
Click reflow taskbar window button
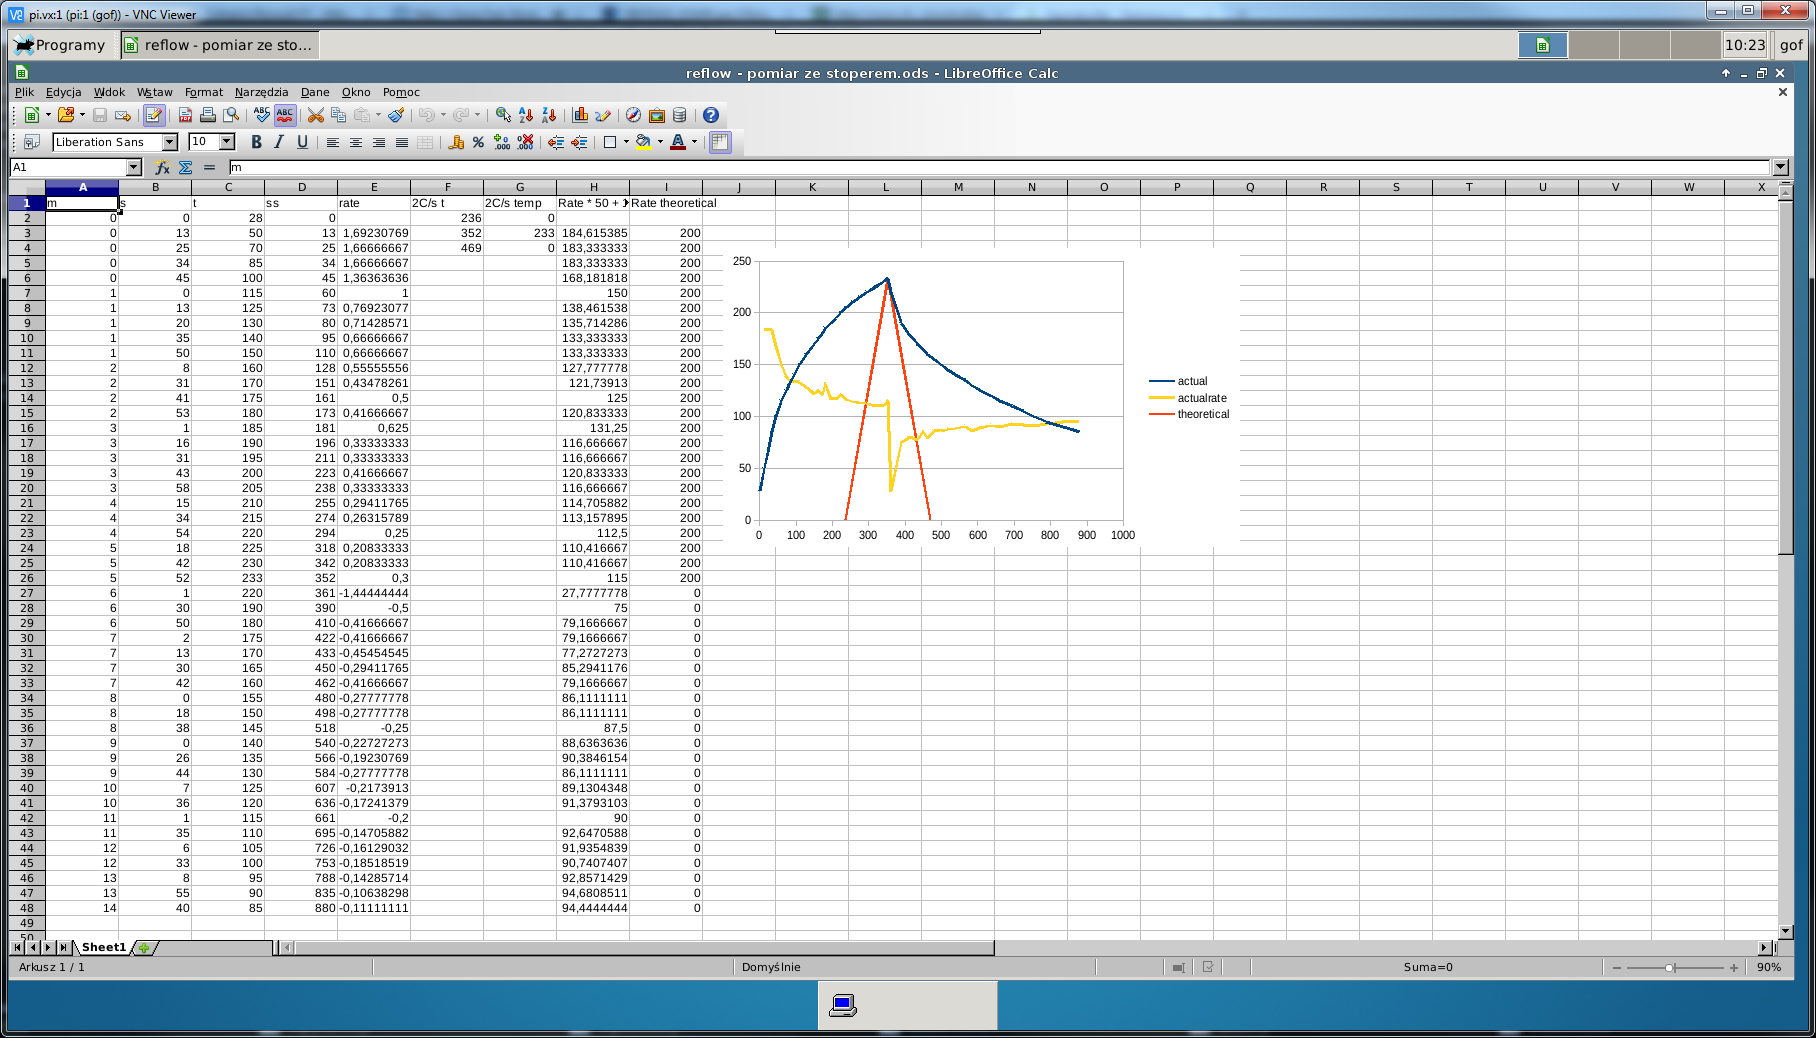tap(219, 45)
